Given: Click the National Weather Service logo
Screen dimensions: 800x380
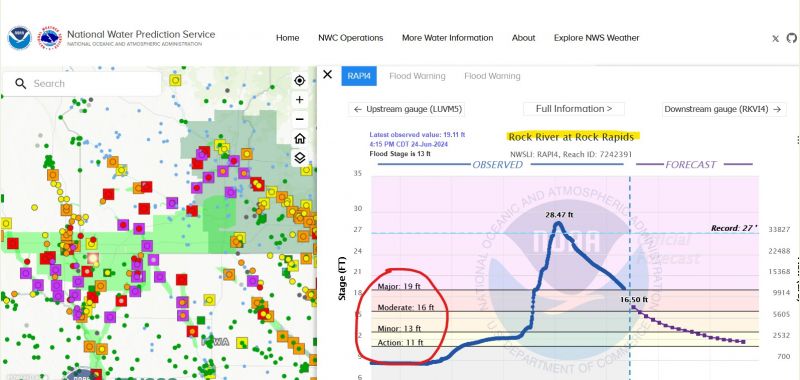Looking at the screenshot, I should pos(51,38).
